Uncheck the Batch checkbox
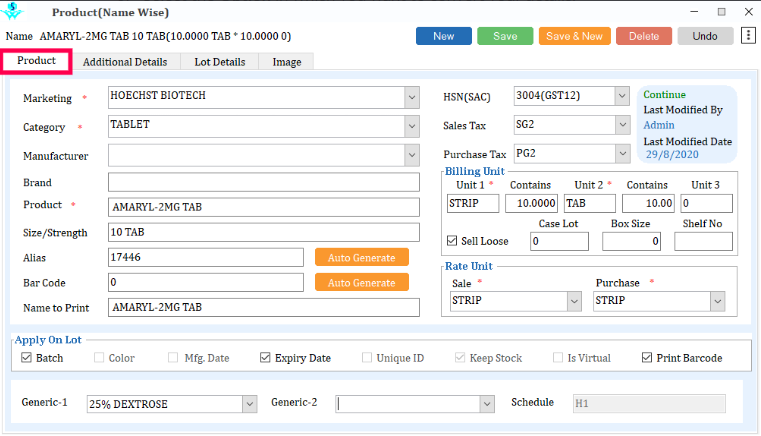 coord(26,358)
